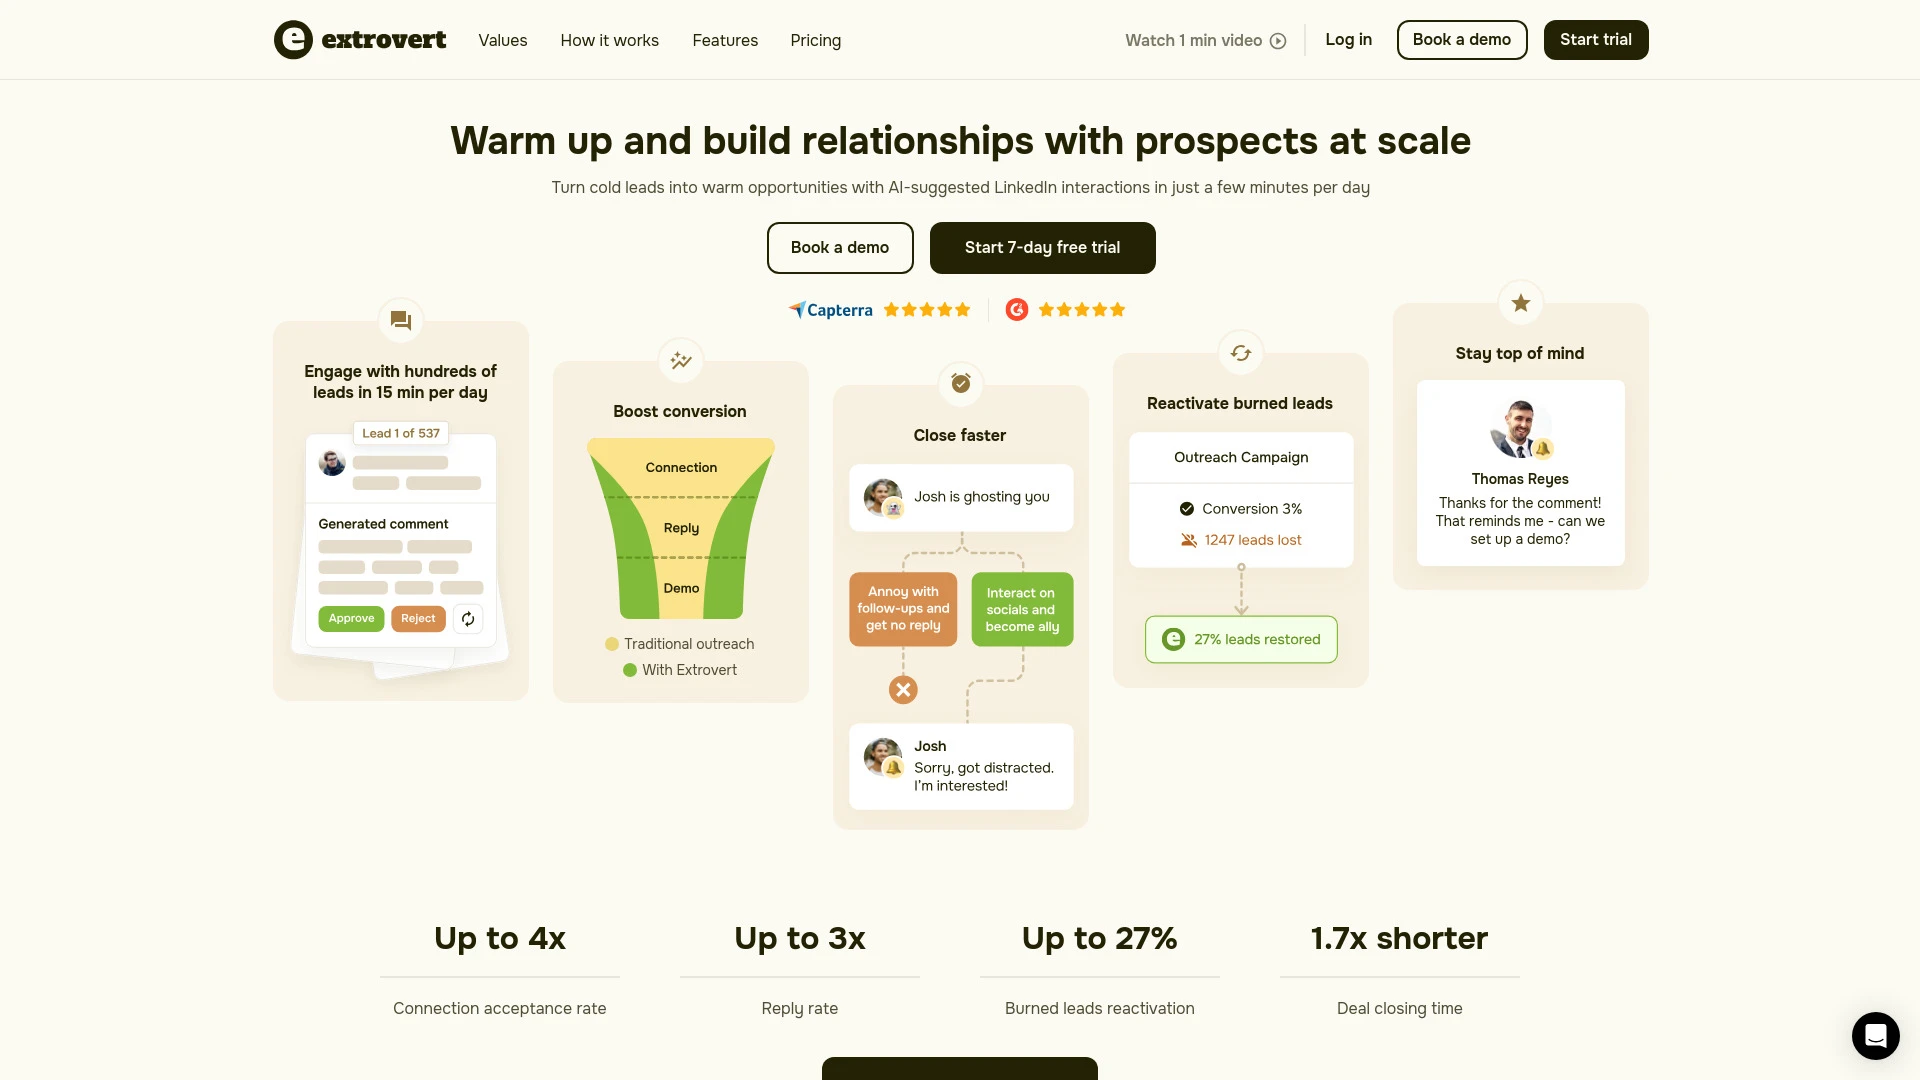This screenshot has height=1080, width=1920.
Task: Click the star icon on stay top of mind card
Action: pyautogui.click(x=1519, y=302)
